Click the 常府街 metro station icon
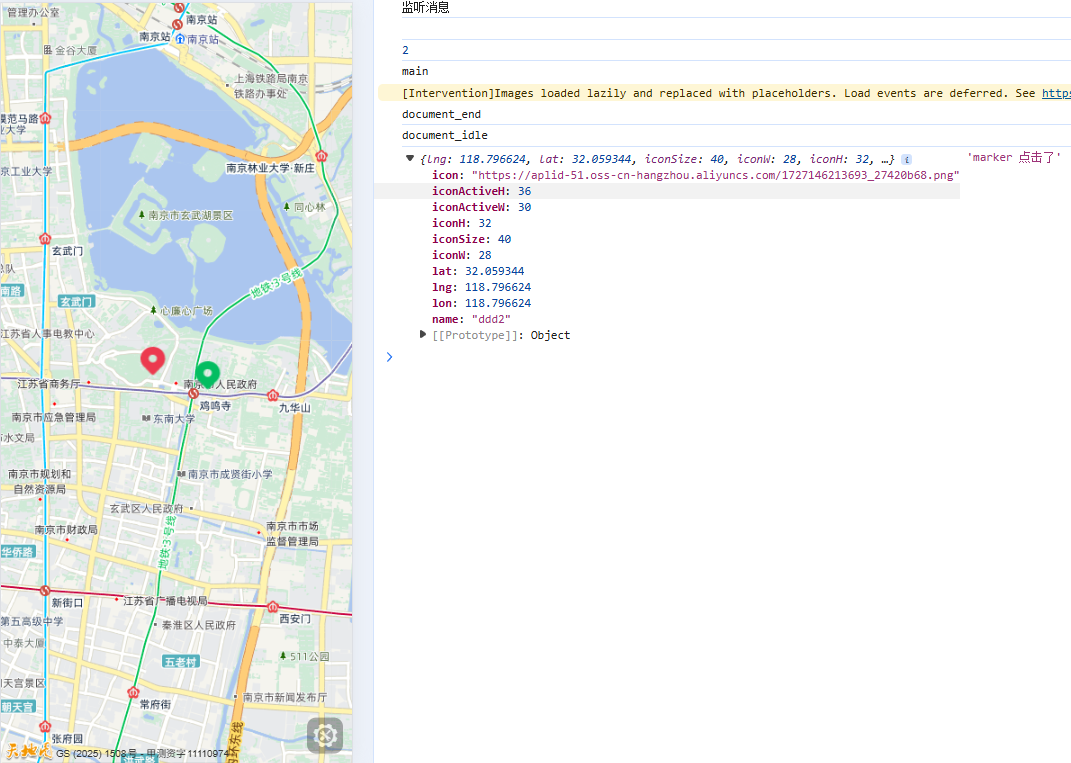Screen dimensions: 1071x763 point(133,692)
